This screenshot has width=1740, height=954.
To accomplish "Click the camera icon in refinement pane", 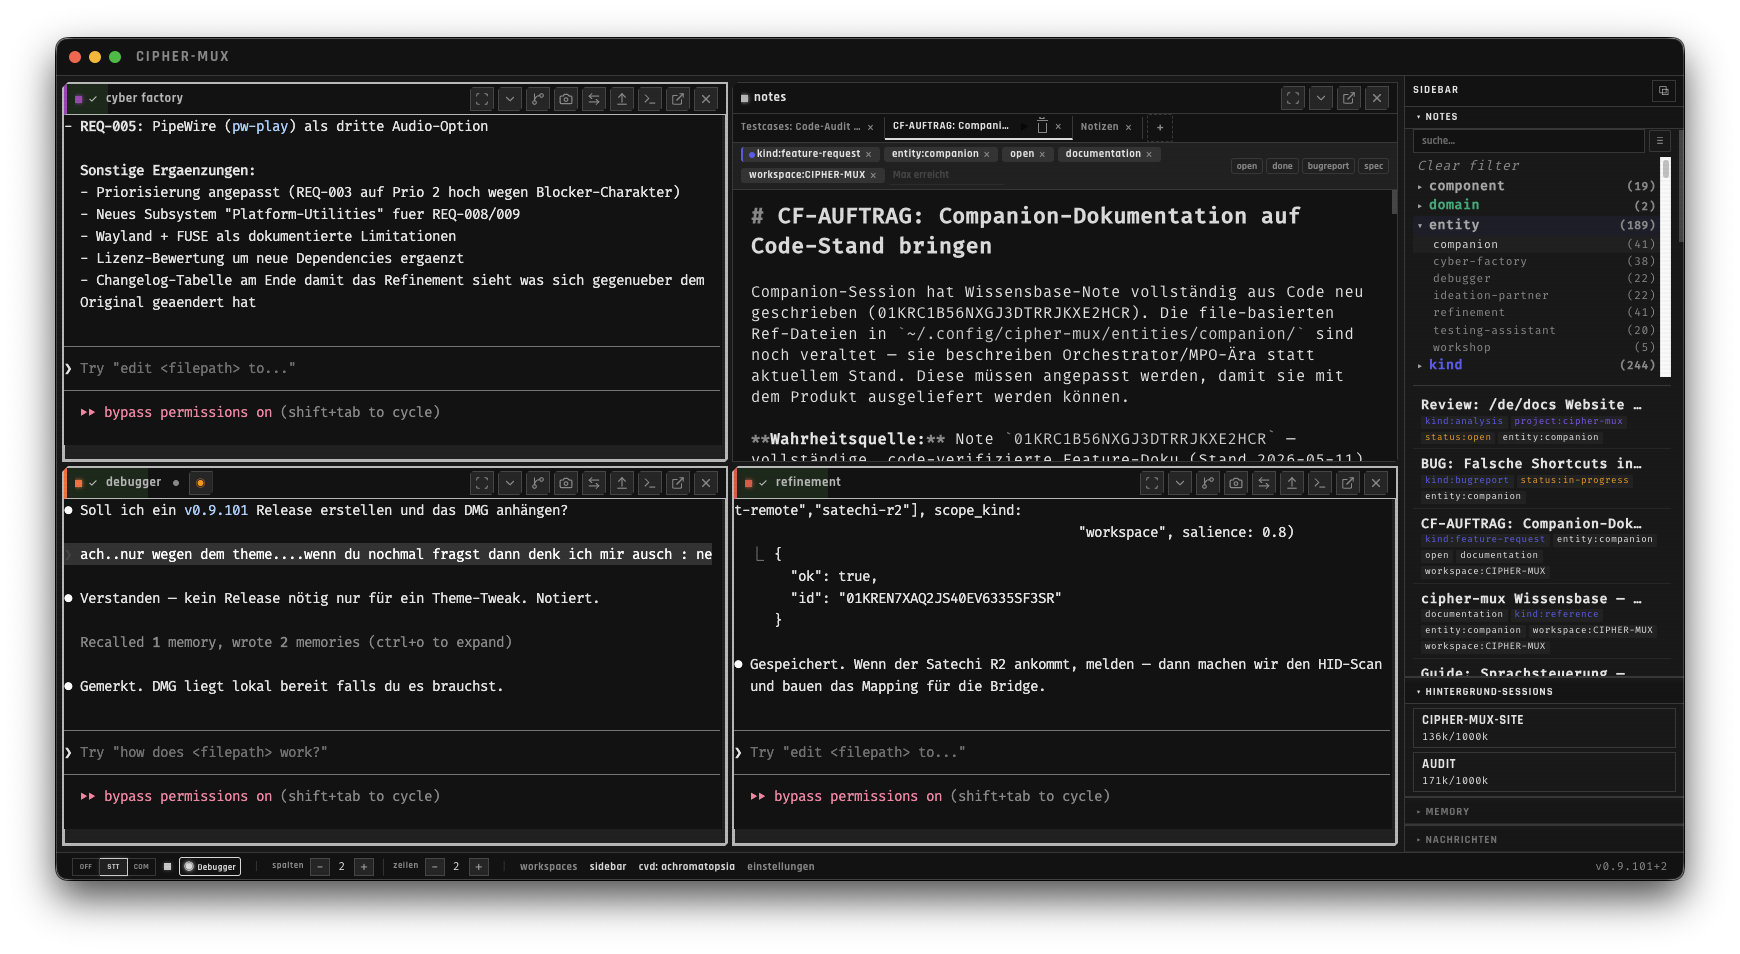I will [1236, 483].
